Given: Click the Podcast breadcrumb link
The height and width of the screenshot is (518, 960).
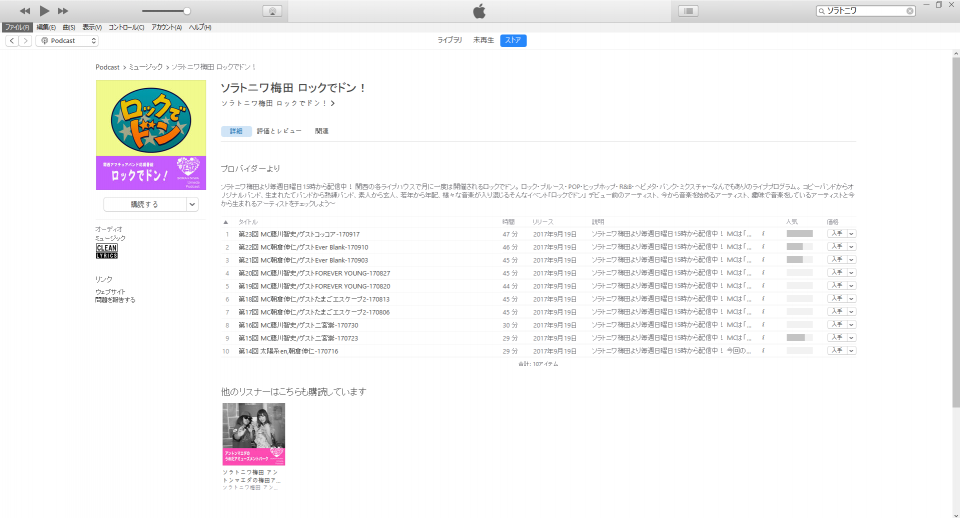Looking at the screenshot, I should [x=107, y=67].
